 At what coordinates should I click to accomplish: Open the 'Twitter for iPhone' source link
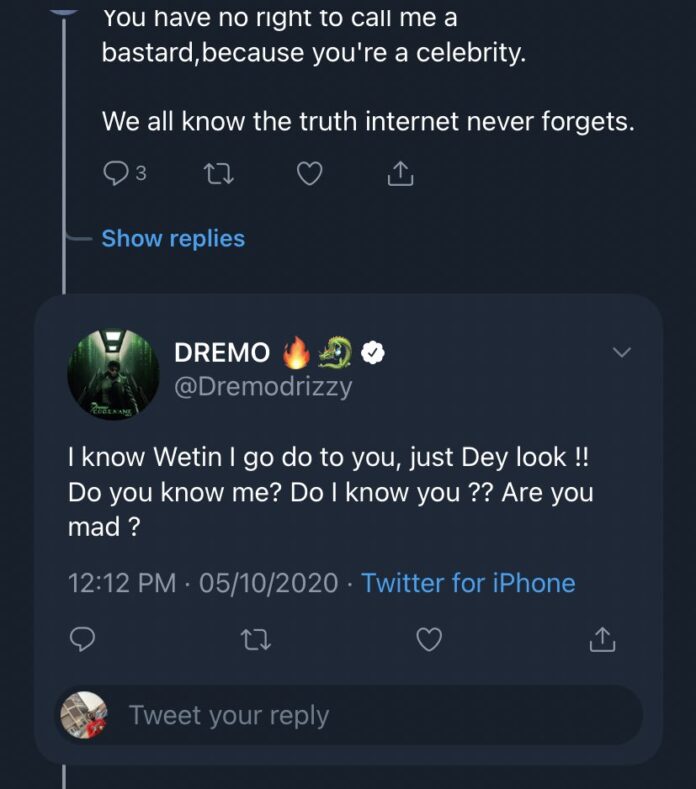(468, 583)
